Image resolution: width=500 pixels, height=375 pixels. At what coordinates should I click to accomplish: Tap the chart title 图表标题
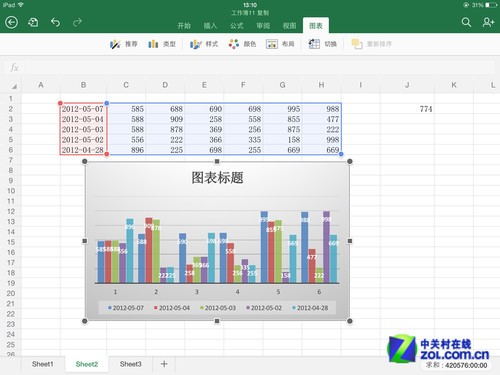(217, 178)
